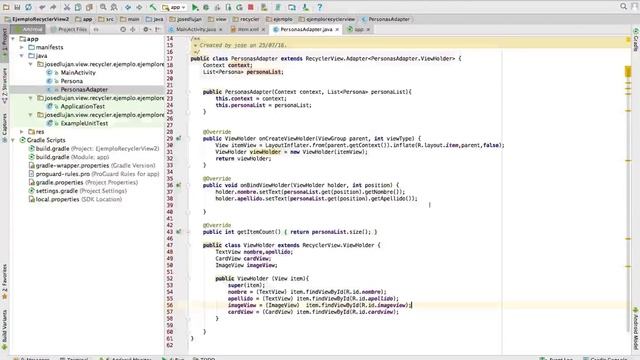
Task: Click the Cut scissors icon
Action: (x=67, y=7)
